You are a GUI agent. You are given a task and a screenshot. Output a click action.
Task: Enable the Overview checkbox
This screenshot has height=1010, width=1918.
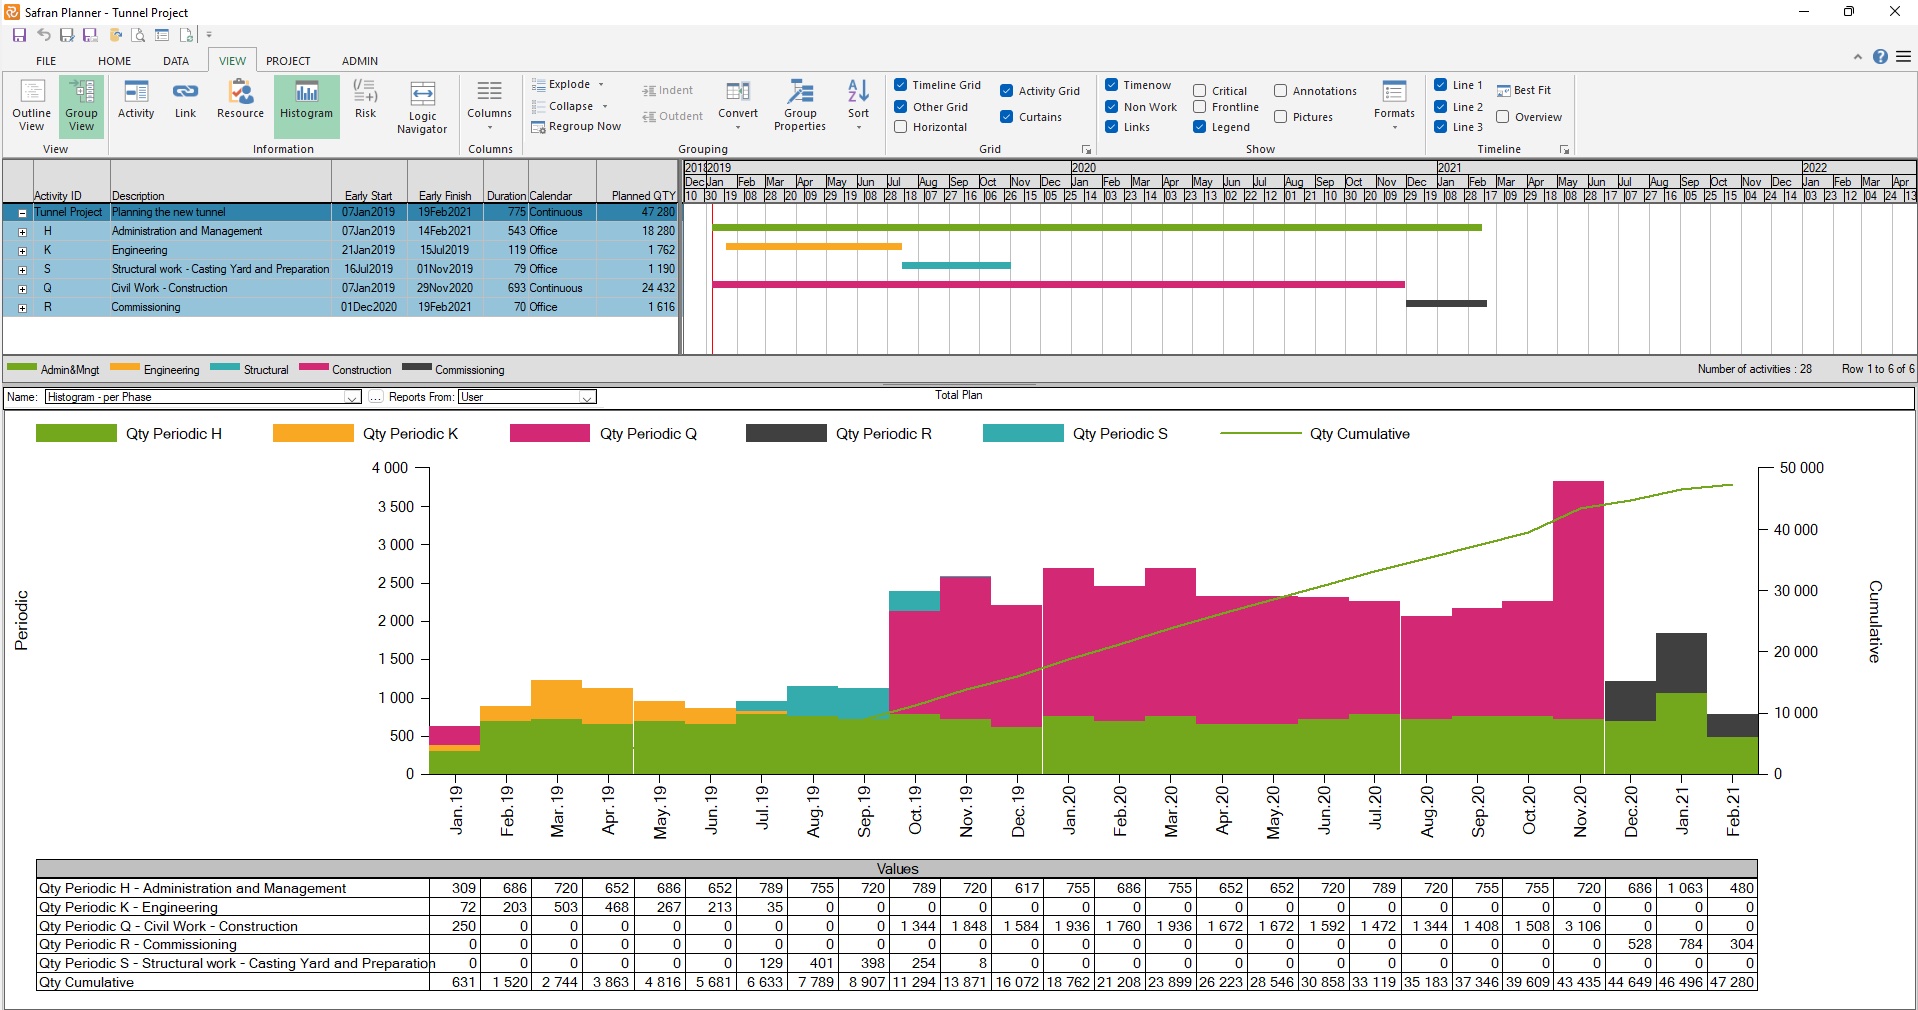(x=1503, y=117)
